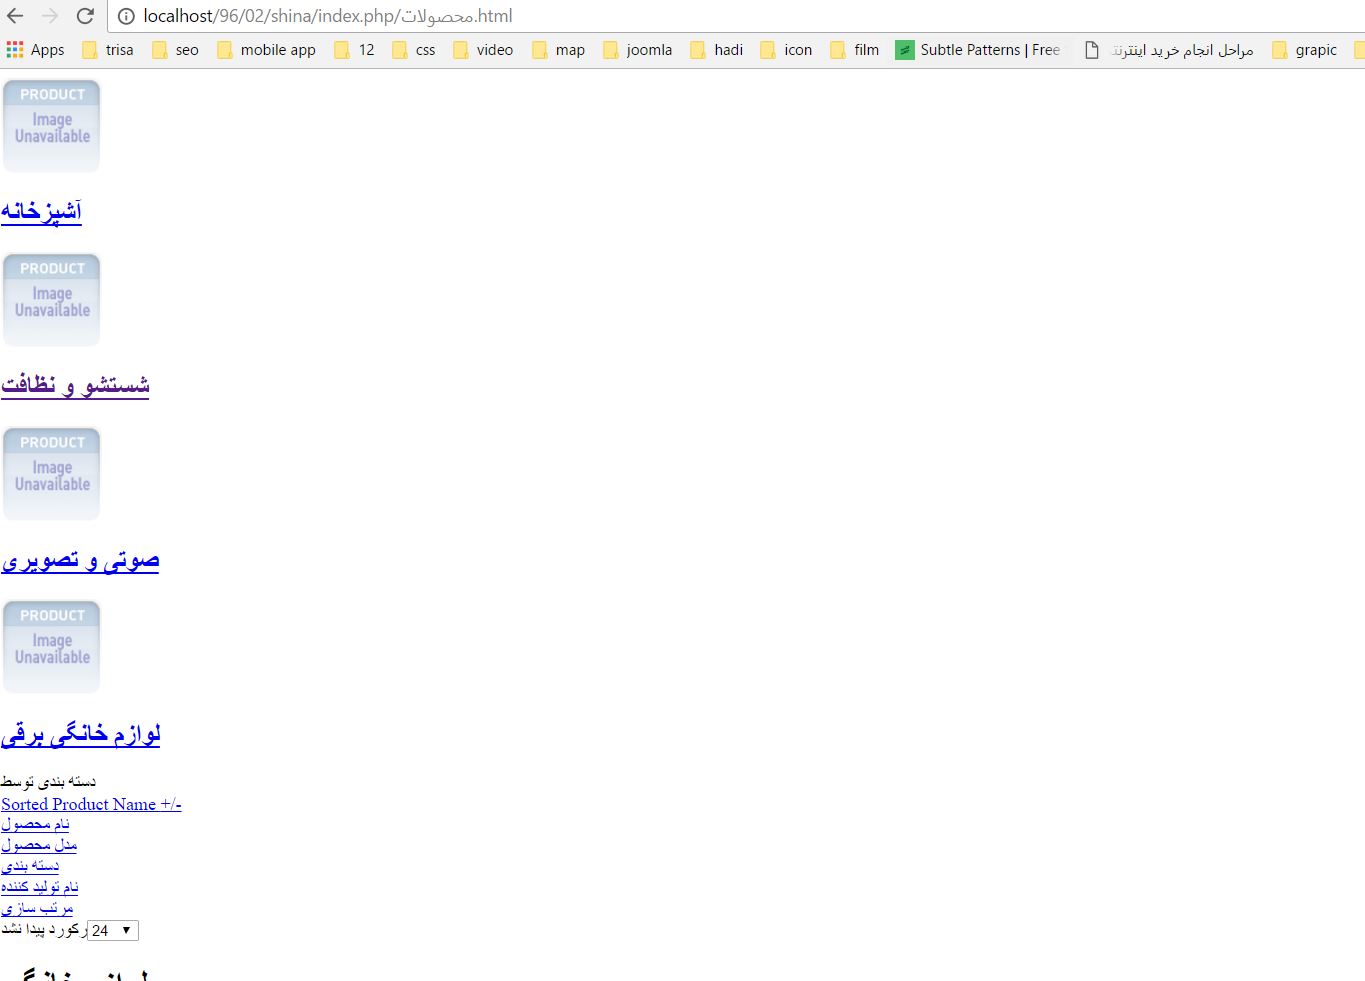Open the grapic bookmark folder
Image resolution: width=1365 pixels, height=981 pixels.
click(1305, 50)
